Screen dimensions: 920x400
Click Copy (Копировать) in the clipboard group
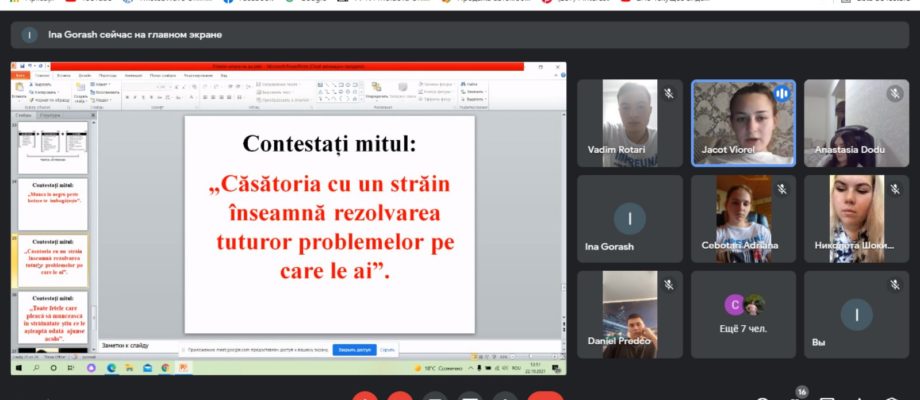(x=43, y=92)
